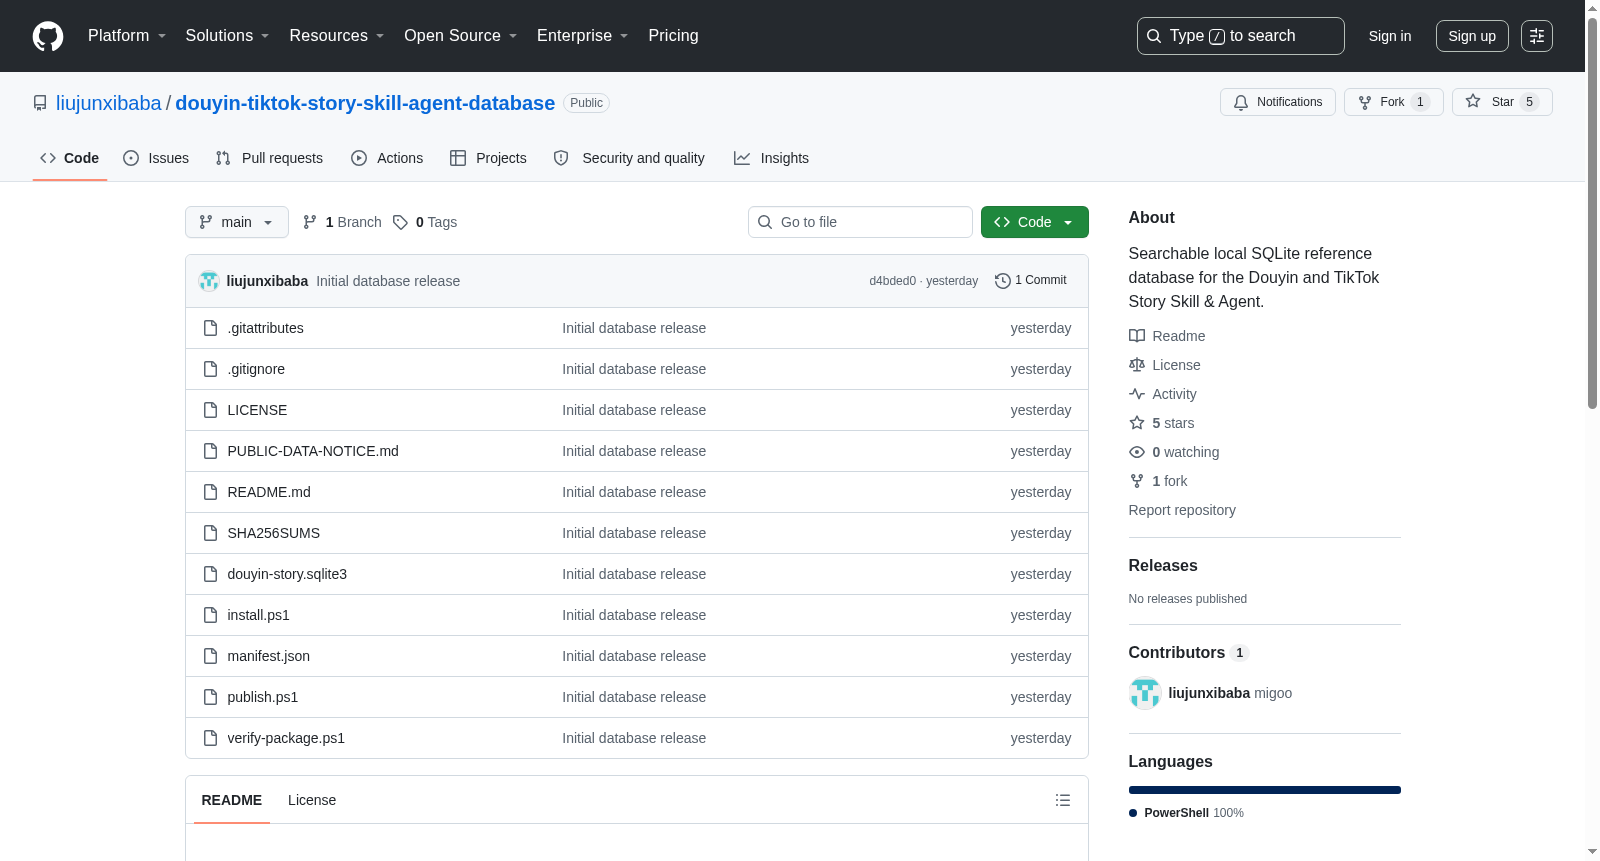Open the green Code dropdown button
Viewport: 1600px width, 861px height.
(x=1035, y=222)
